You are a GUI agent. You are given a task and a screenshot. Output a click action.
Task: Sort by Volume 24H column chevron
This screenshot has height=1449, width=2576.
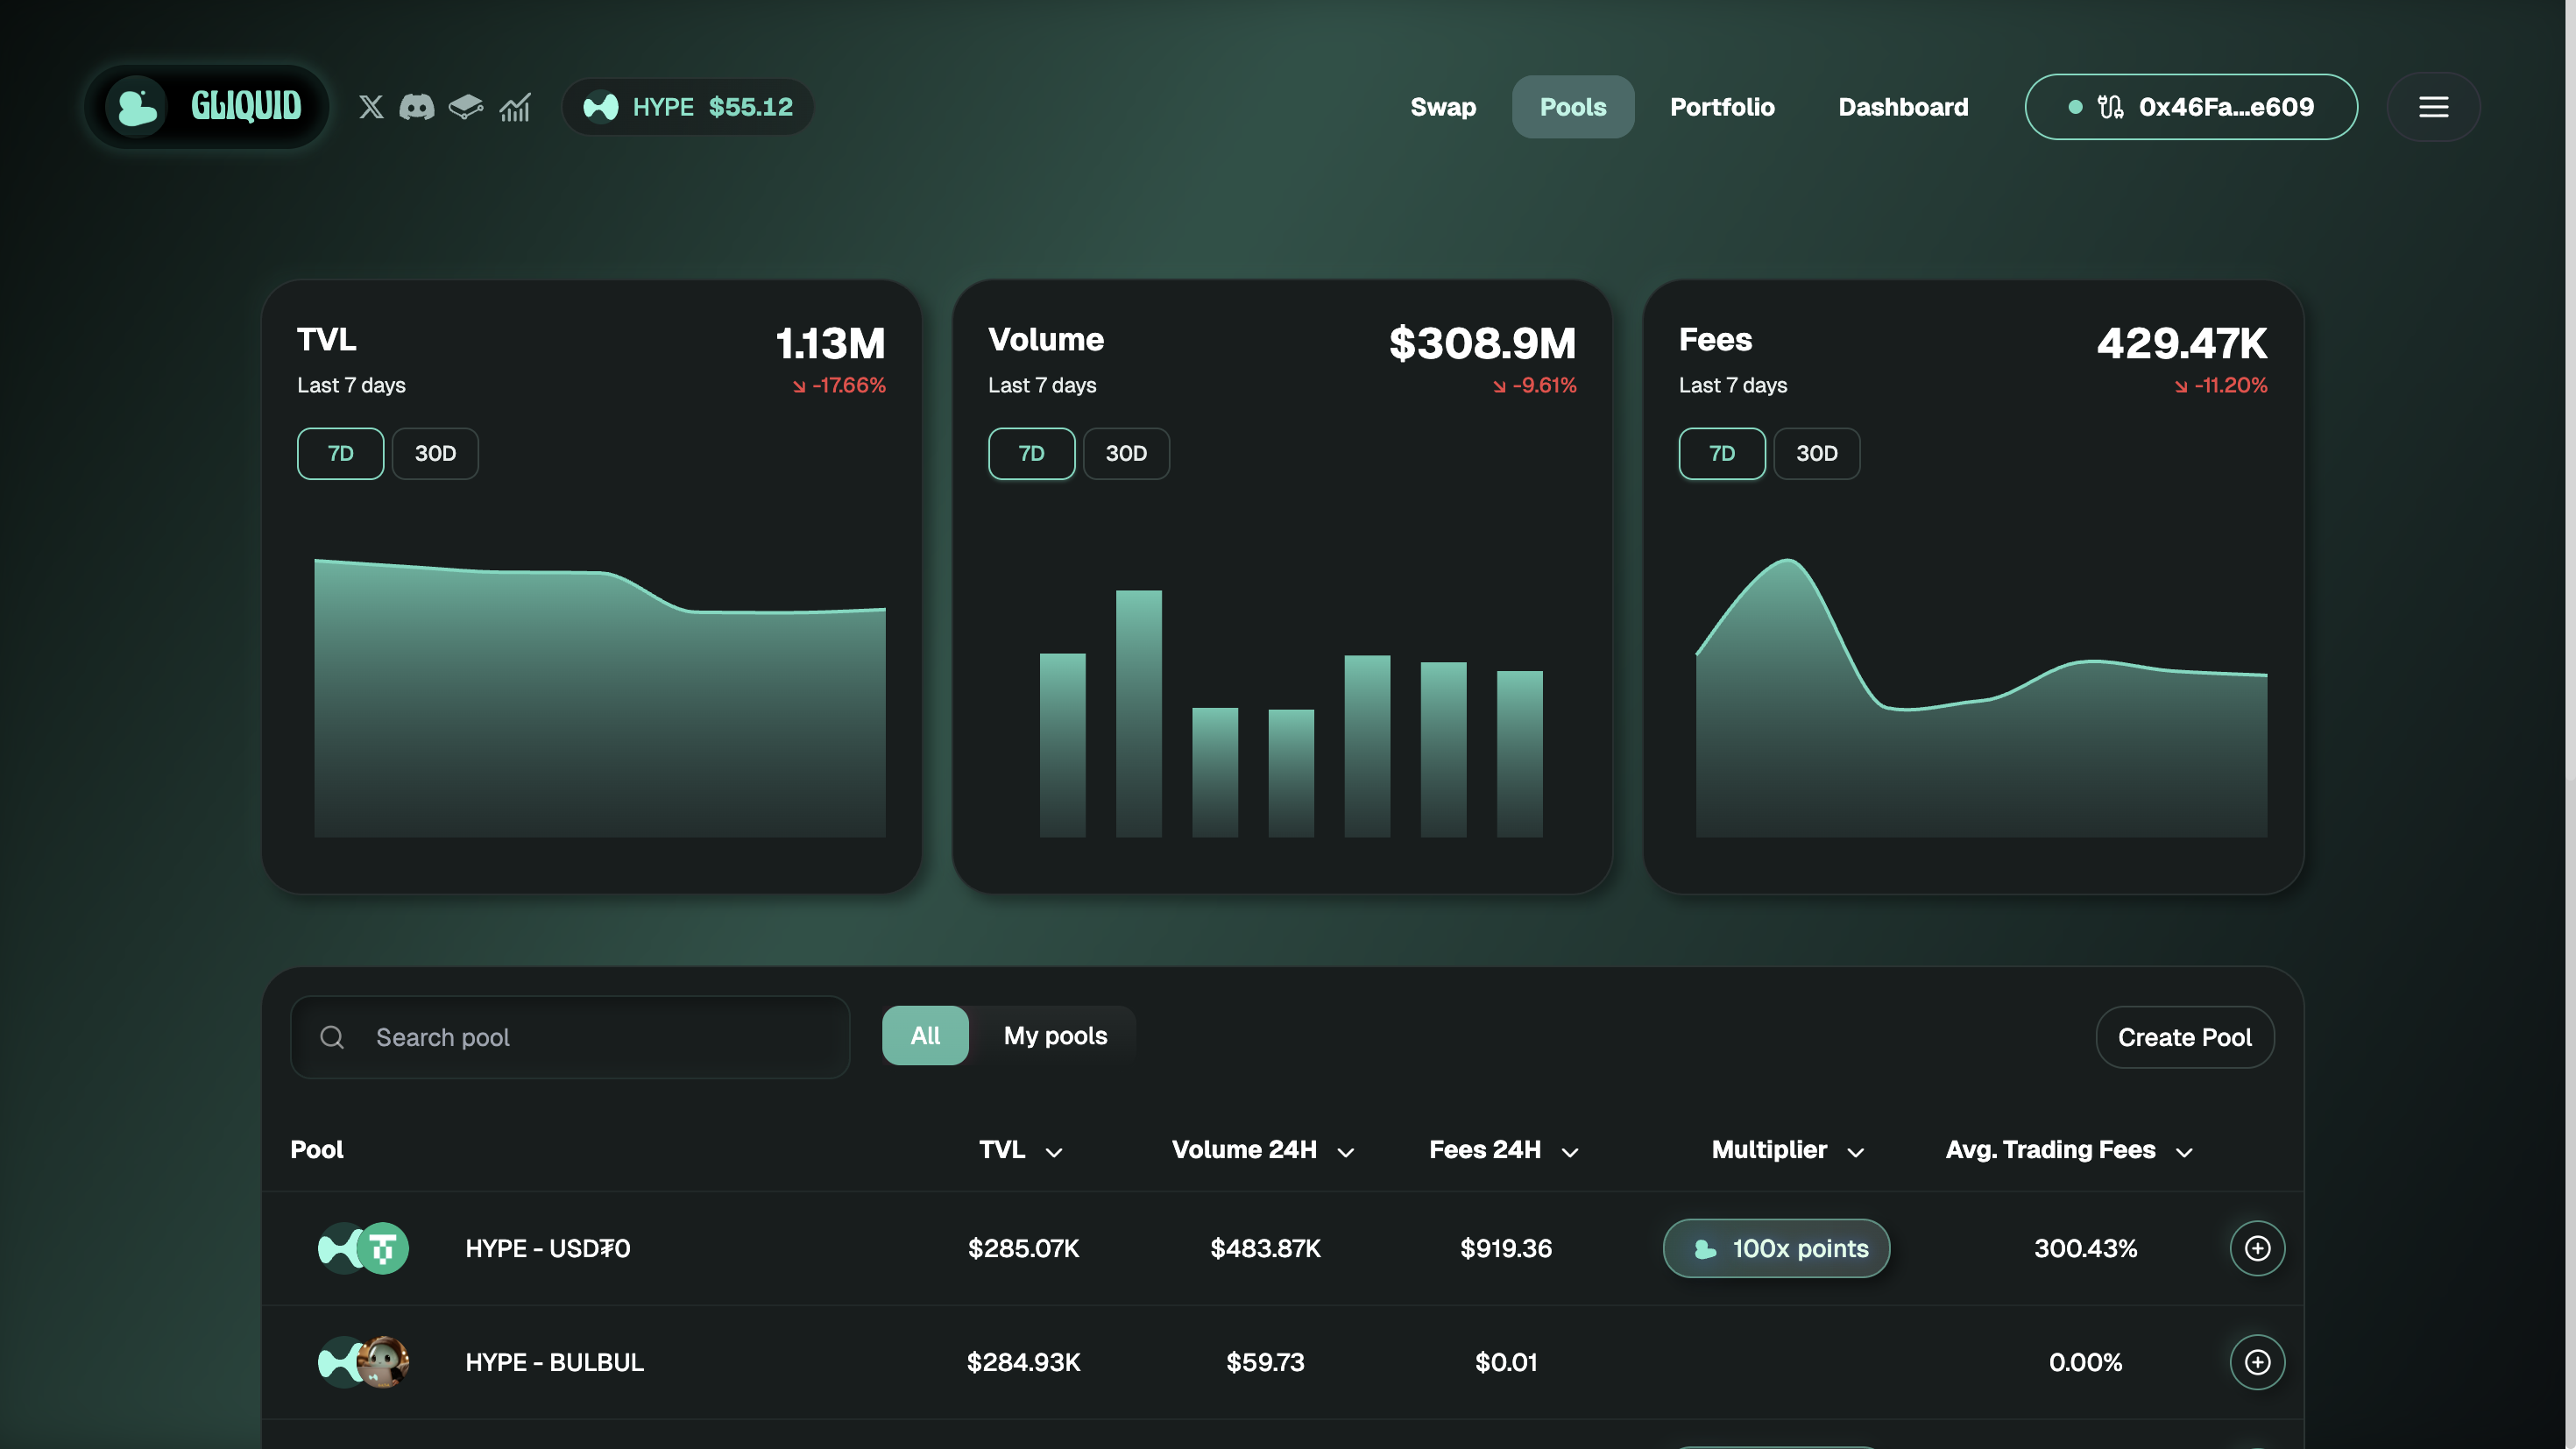click(1346, 1152)
